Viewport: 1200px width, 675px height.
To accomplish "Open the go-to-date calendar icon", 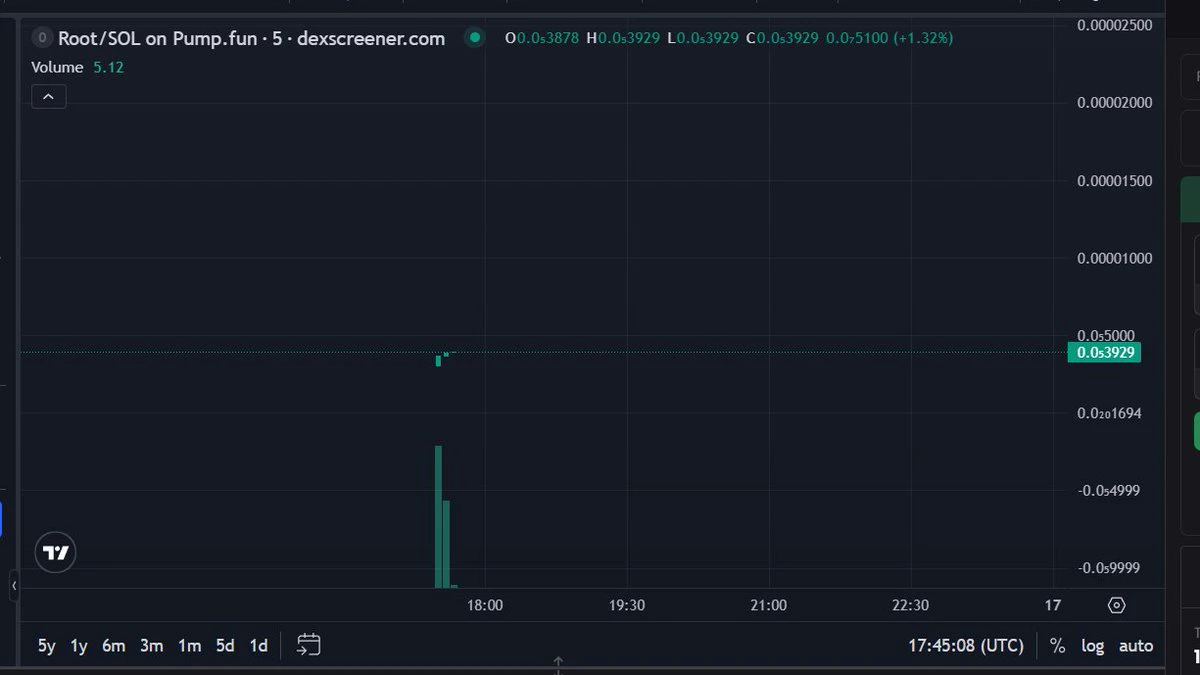I will coord(309,645).
